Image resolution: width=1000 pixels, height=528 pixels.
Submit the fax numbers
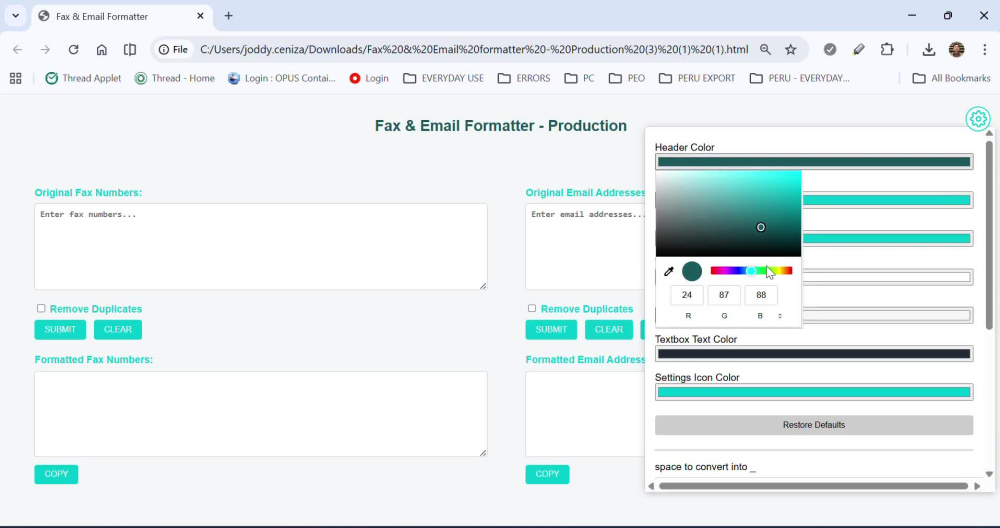pos(60,330)
